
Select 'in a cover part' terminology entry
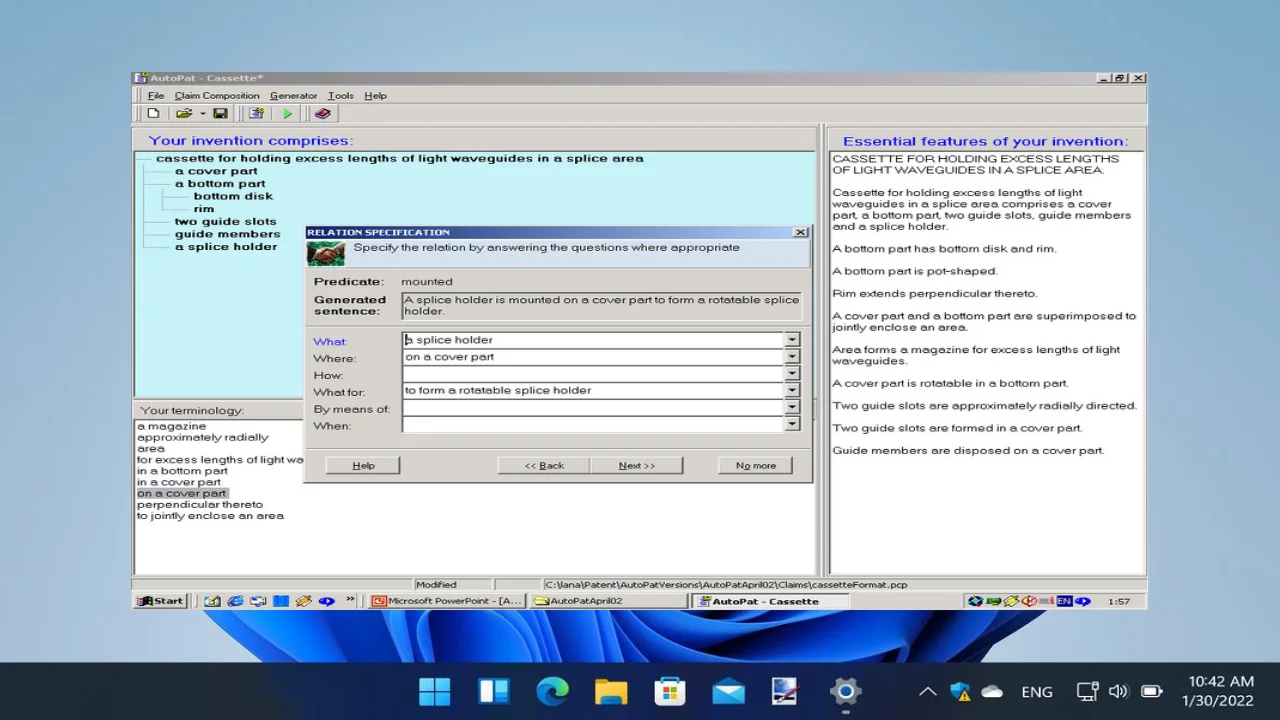[x=179, y=482]
